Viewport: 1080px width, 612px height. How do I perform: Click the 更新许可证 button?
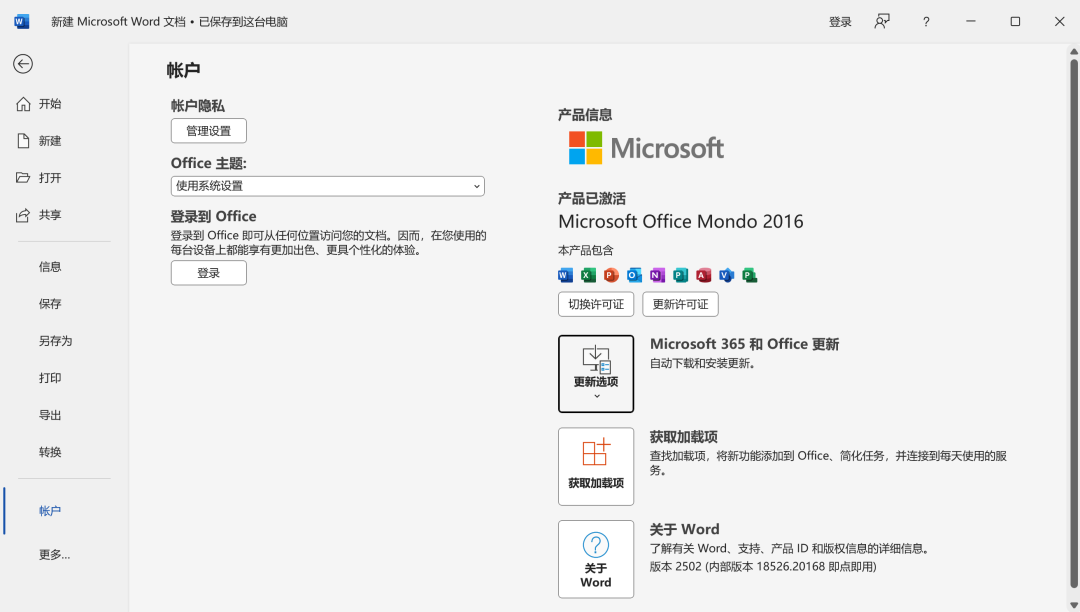click(x=681, y=304)
